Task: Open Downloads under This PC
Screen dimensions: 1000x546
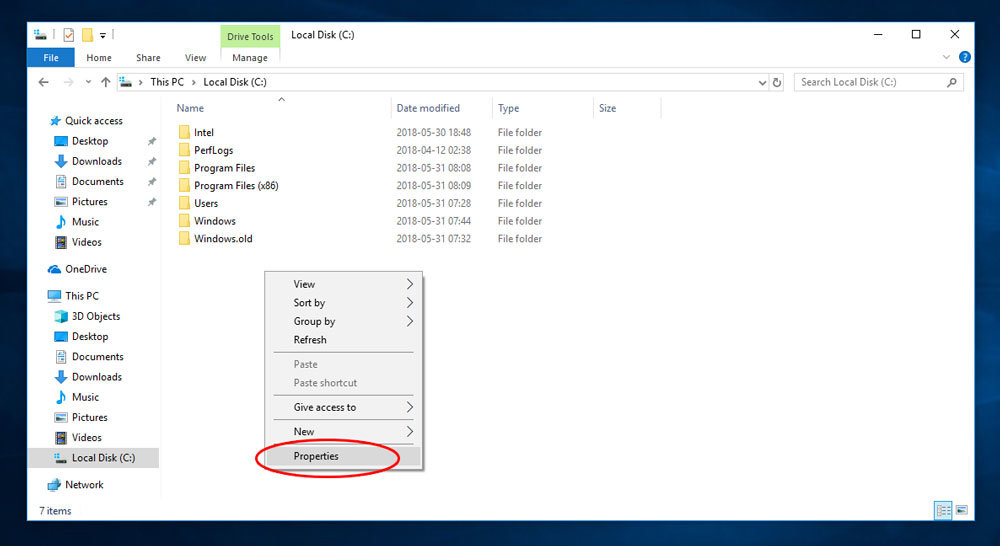Action: 97,377
